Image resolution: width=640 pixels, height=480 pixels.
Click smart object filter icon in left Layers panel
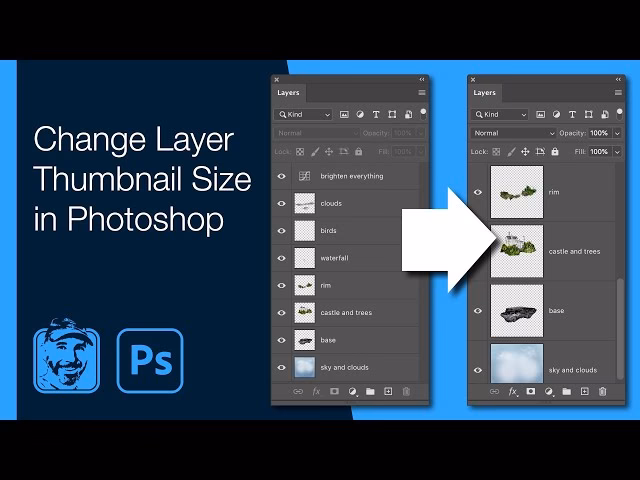click(x=408, y=115)
